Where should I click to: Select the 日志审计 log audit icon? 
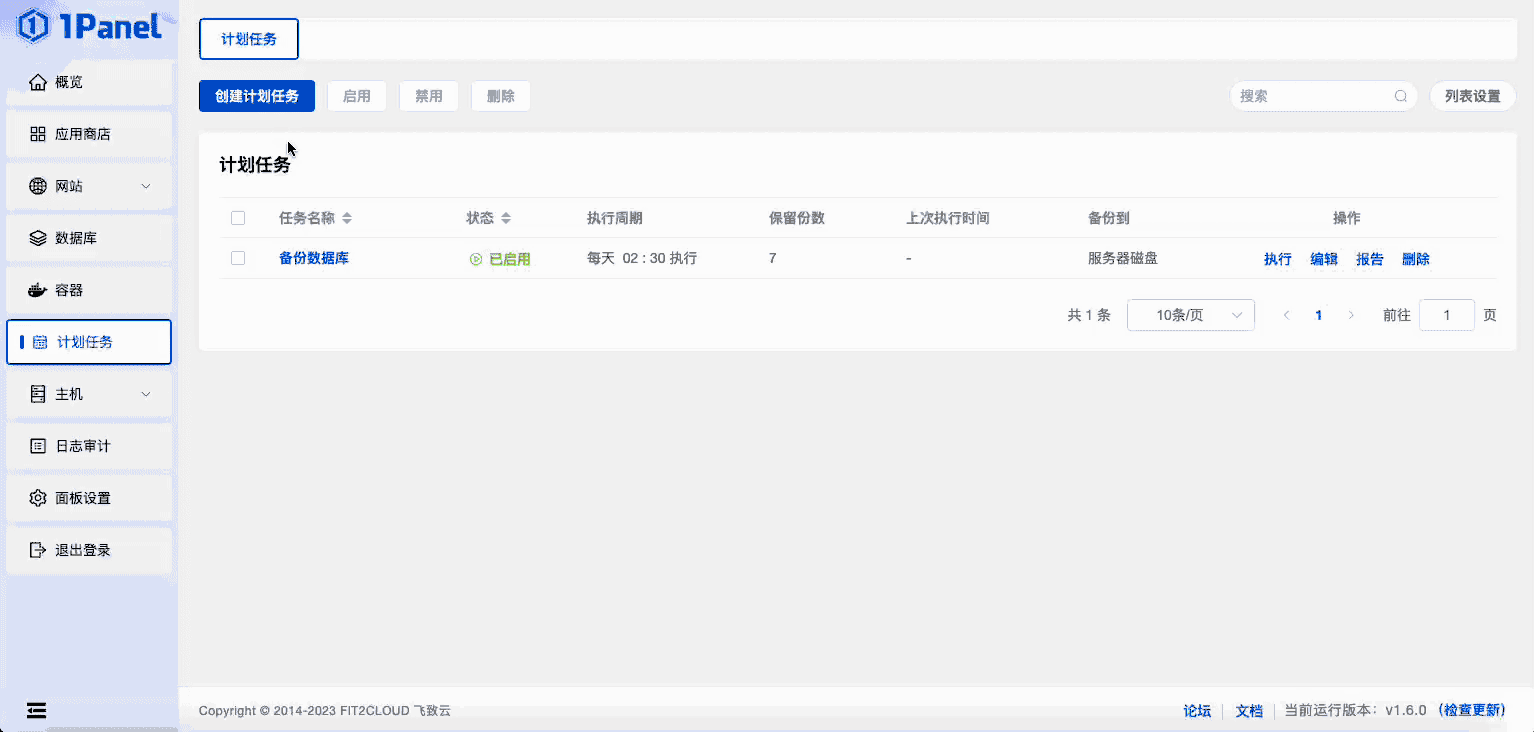point(37,445)
